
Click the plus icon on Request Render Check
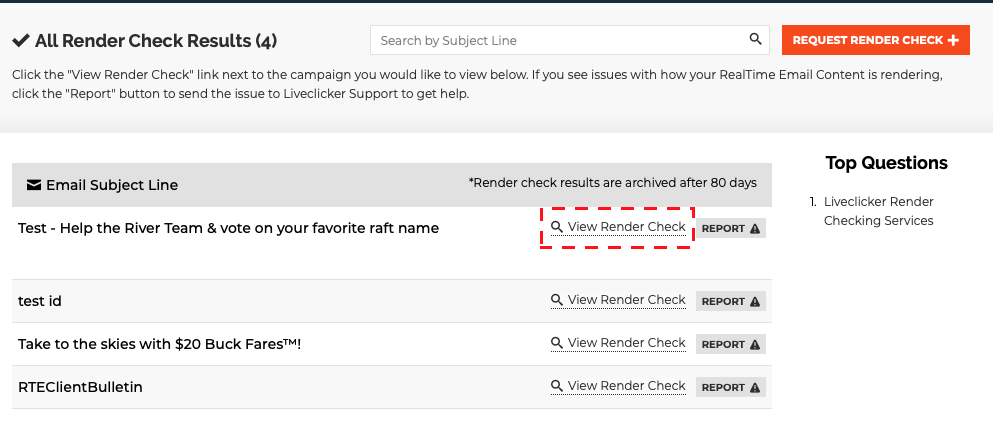pos(953,40)
